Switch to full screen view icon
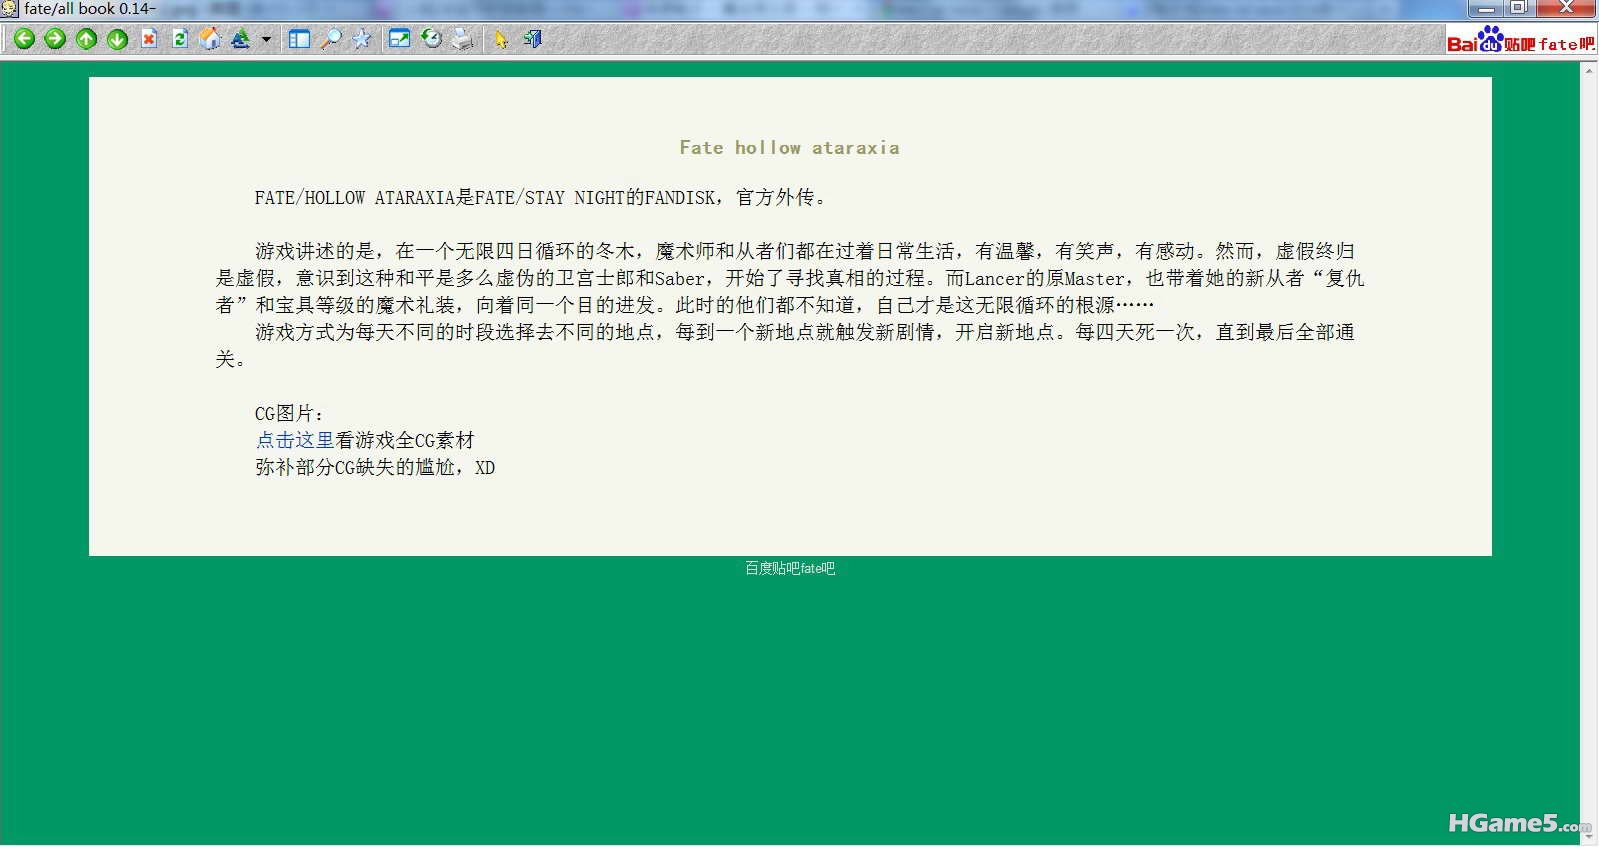This screenshot has height=847, width=1599. (400, 39)
